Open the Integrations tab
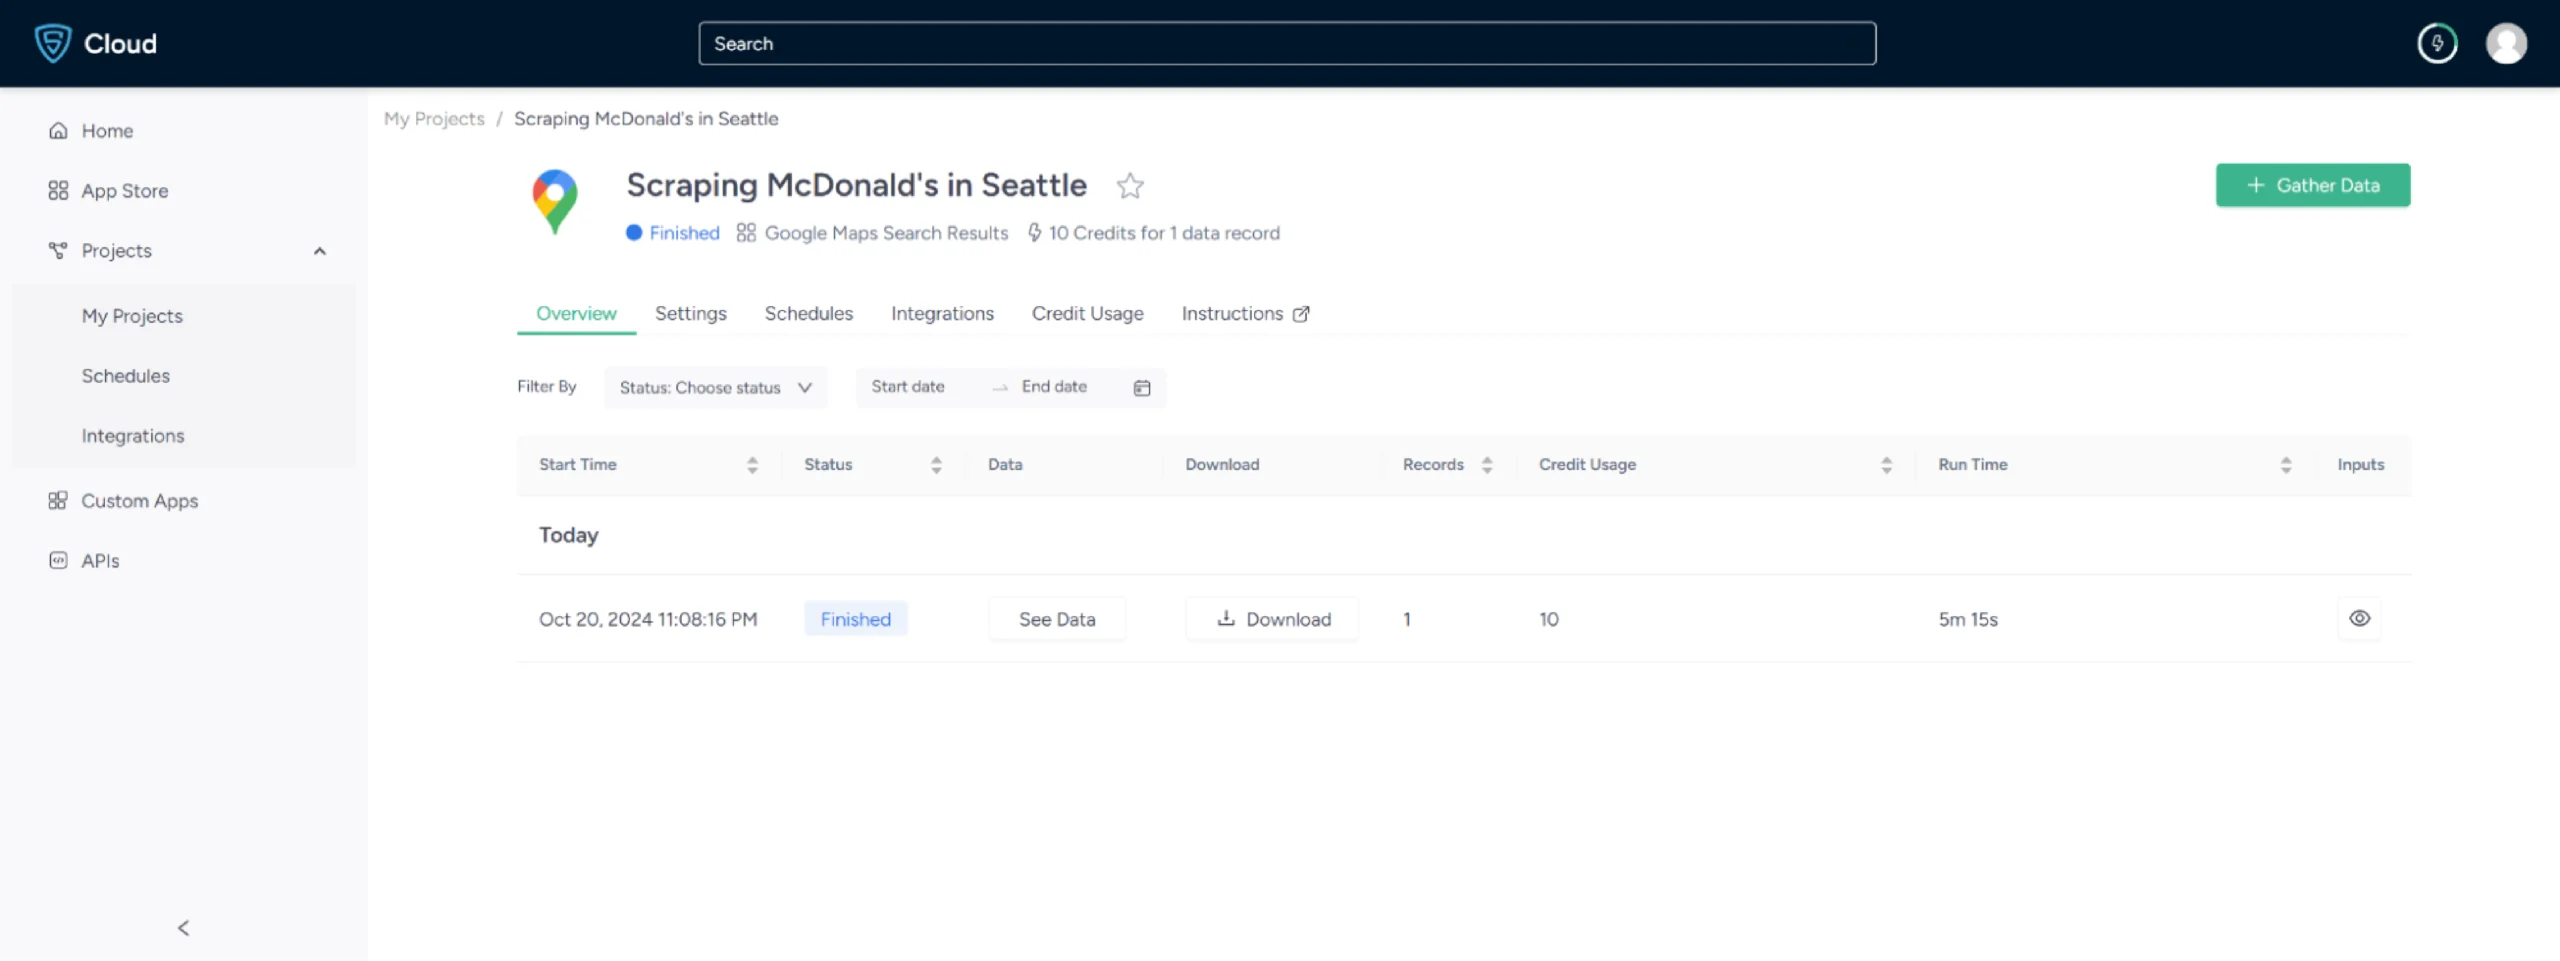 pos(942,314)
